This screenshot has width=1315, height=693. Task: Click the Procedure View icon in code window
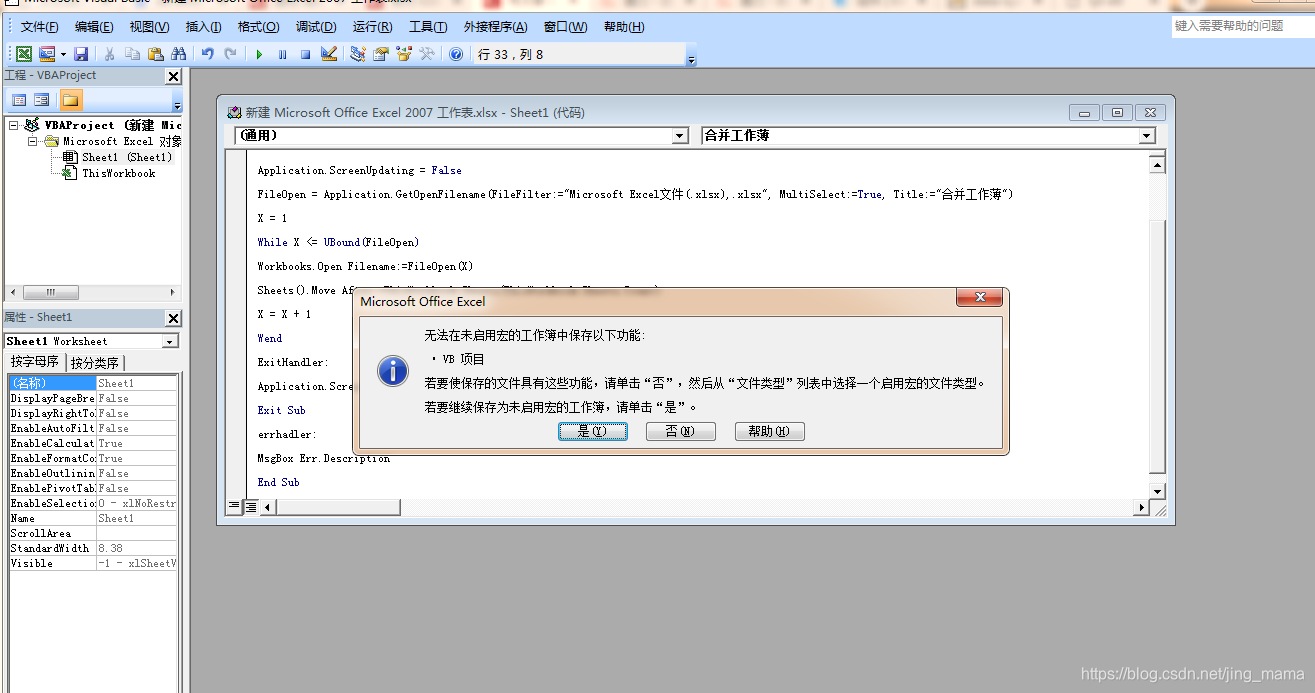[234, 507]
